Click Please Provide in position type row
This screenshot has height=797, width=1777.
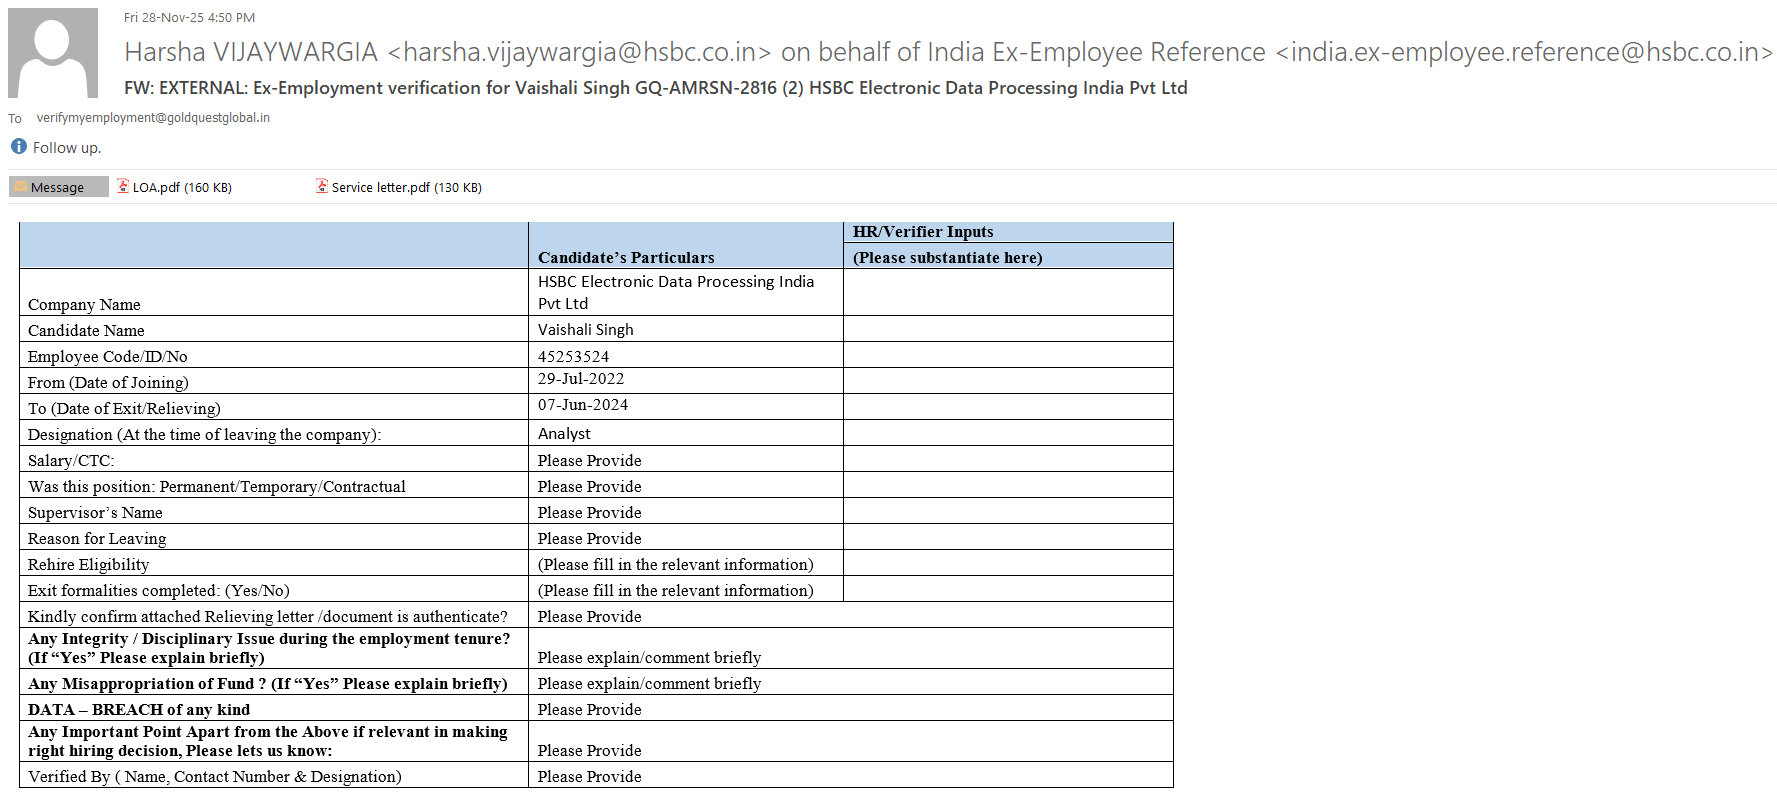coord(590,487)
